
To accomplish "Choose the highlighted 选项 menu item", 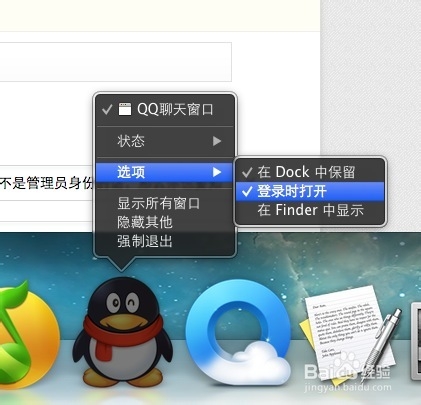I will point(164,172).
